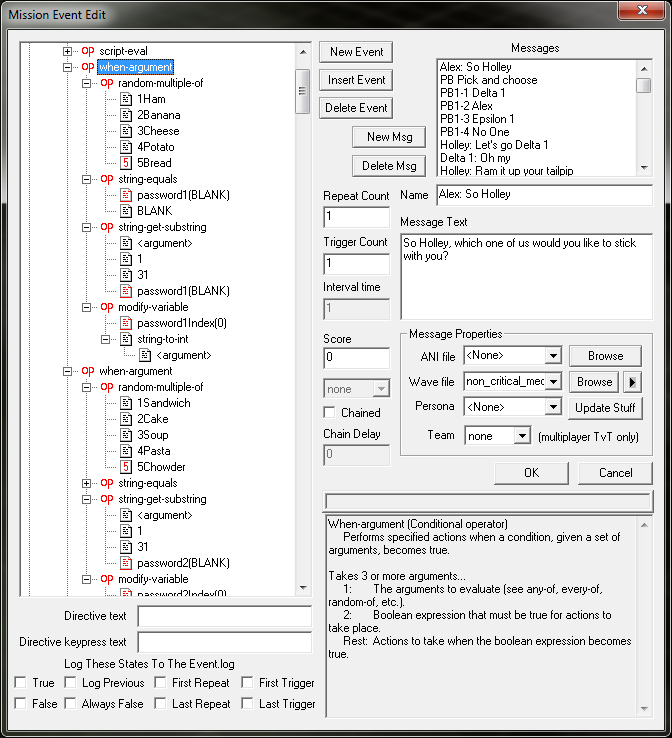Collapse the selected when-argument node
672x738 pixels.
coord(68,67)
